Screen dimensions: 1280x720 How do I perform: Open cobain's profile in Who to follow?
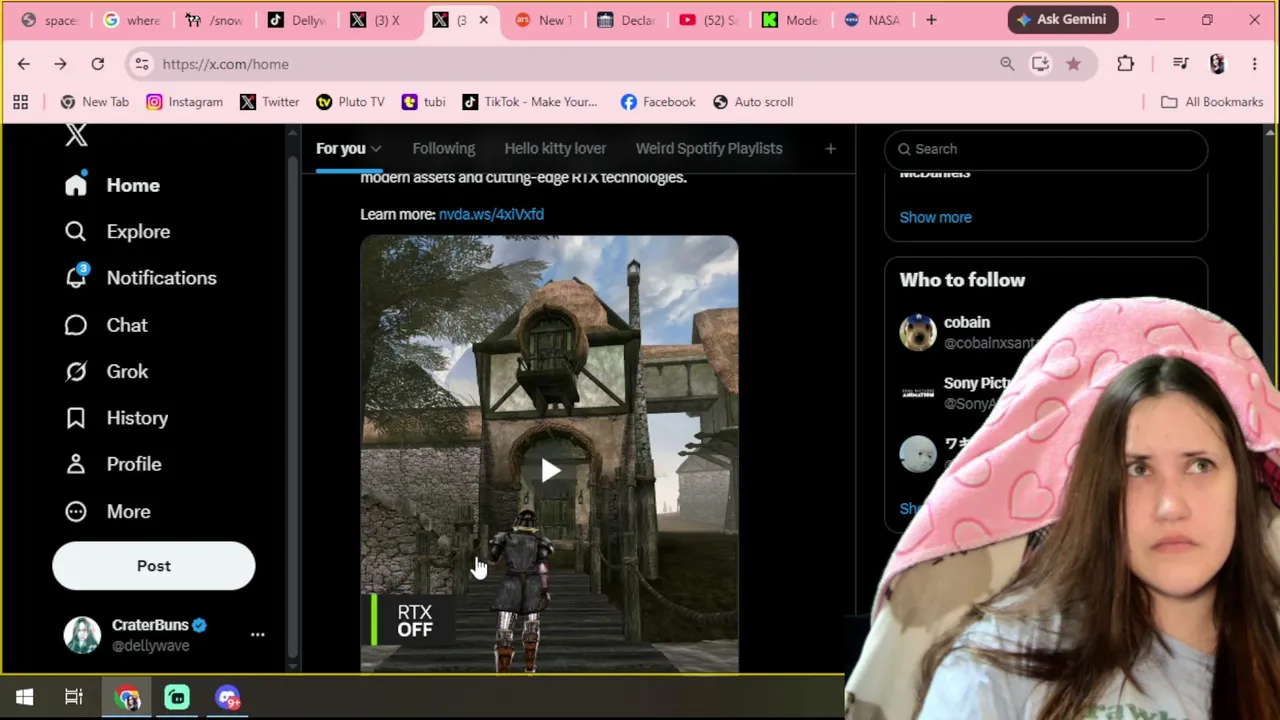[967, 322]
